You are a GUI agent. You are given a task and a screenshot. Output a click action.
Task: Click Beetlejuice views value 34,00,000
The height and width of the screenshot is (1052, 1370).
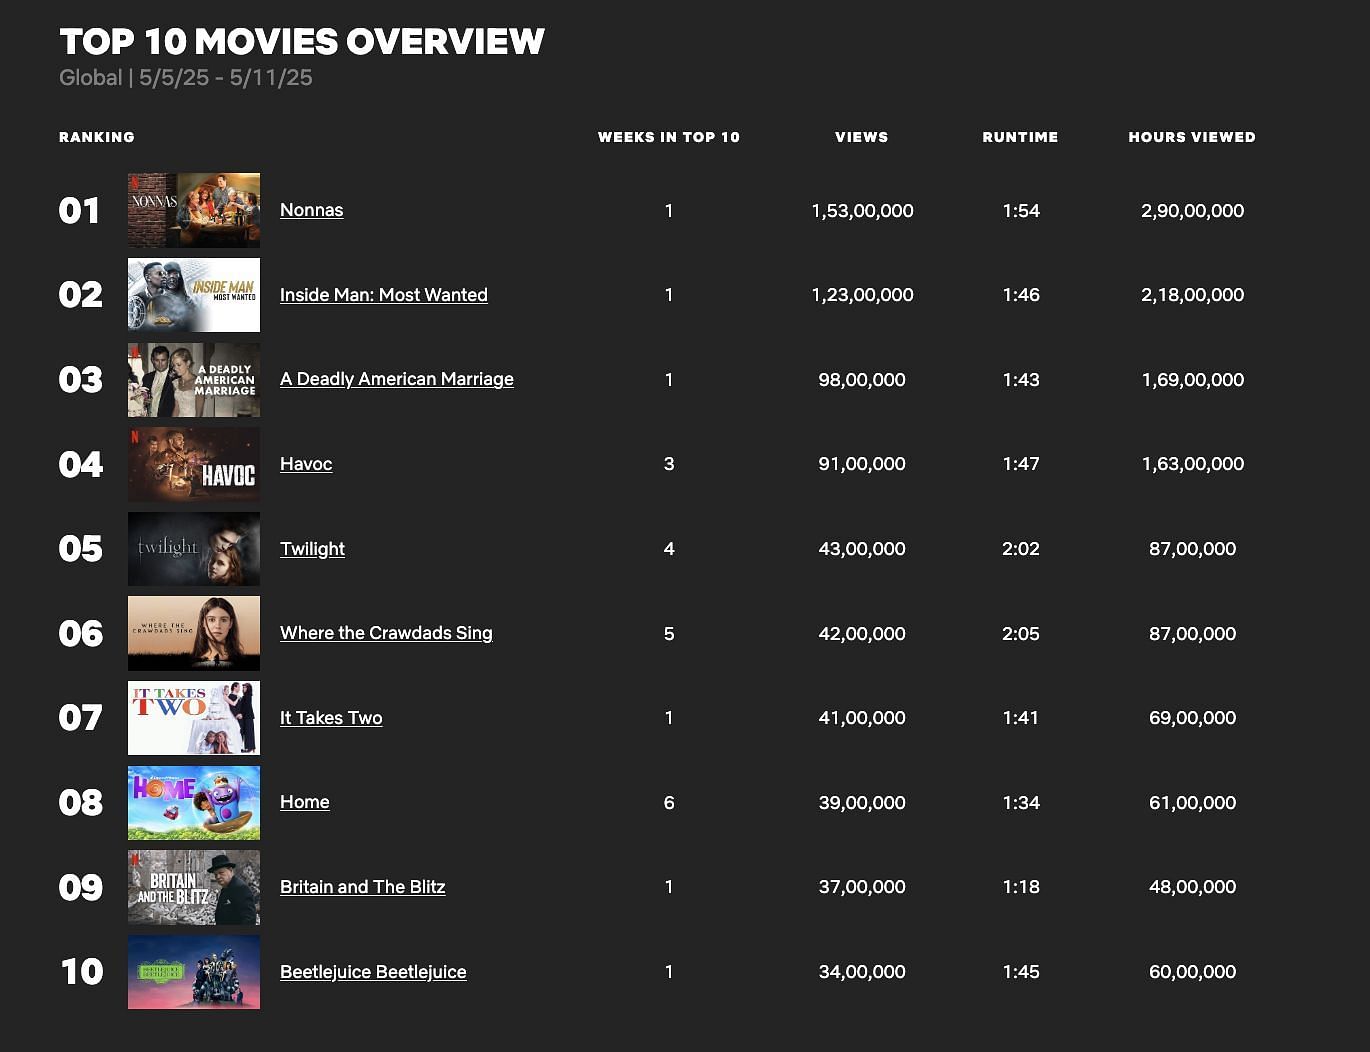coord(862,972)
